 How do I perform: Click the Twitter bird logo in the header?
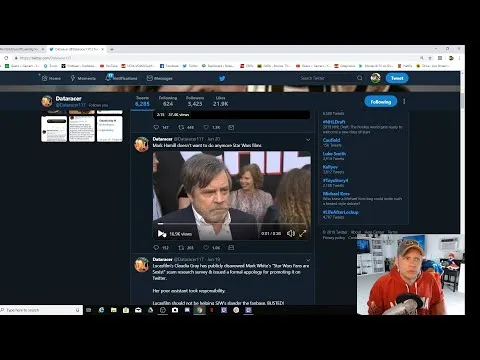click(x=222, y=78)
